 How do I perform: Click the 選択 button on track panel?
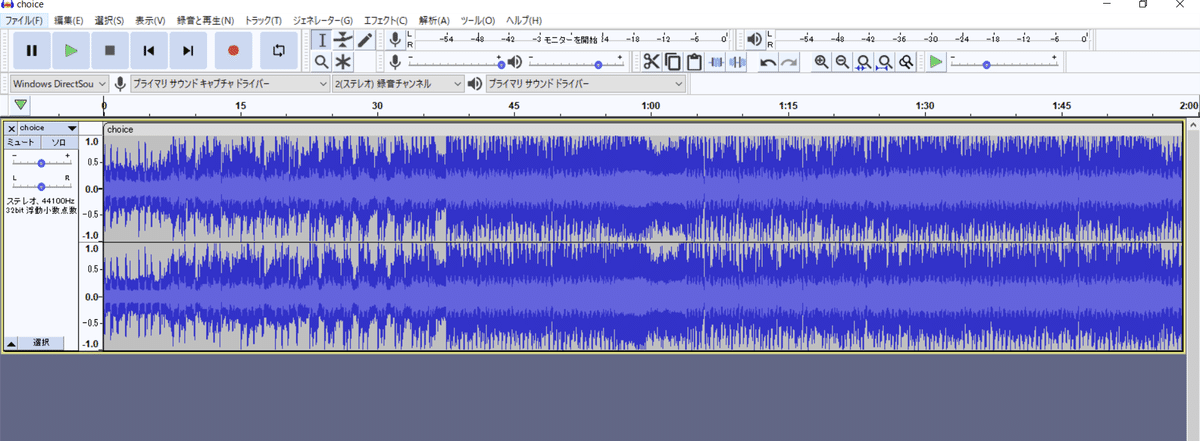pos(41,343)
